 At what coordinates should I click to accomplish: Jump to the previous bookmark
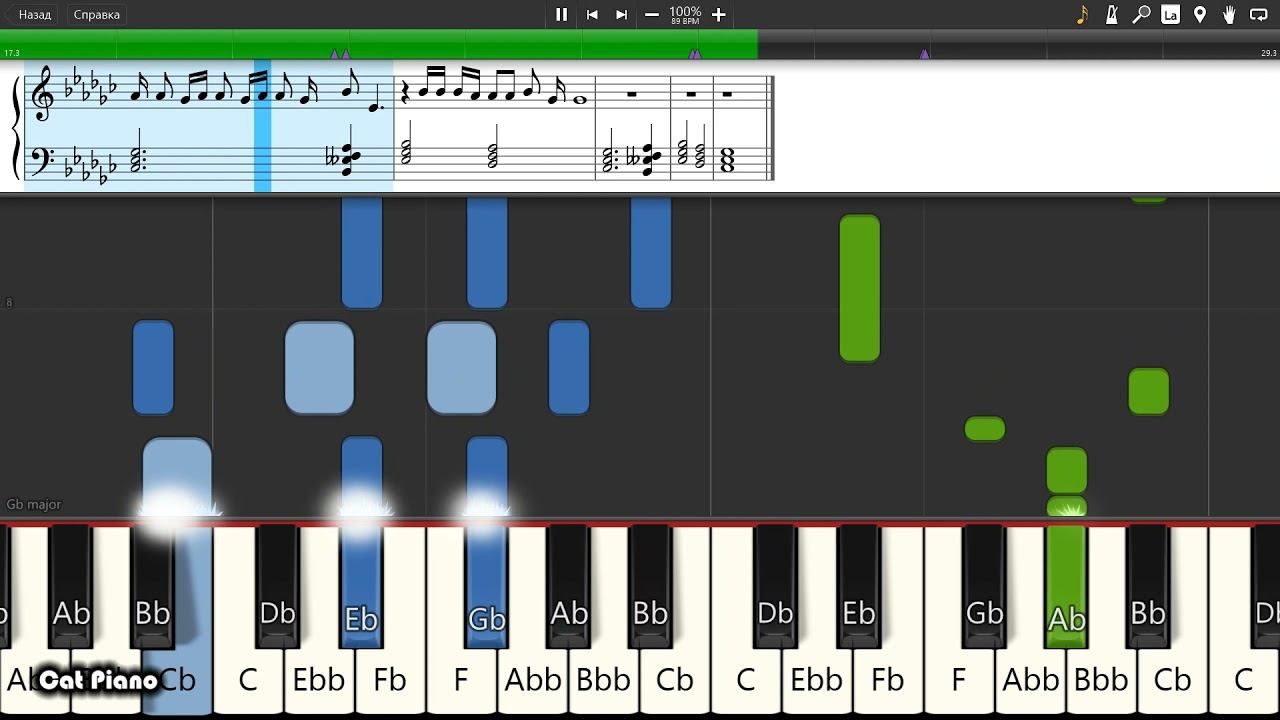click(x=592, y=14)
